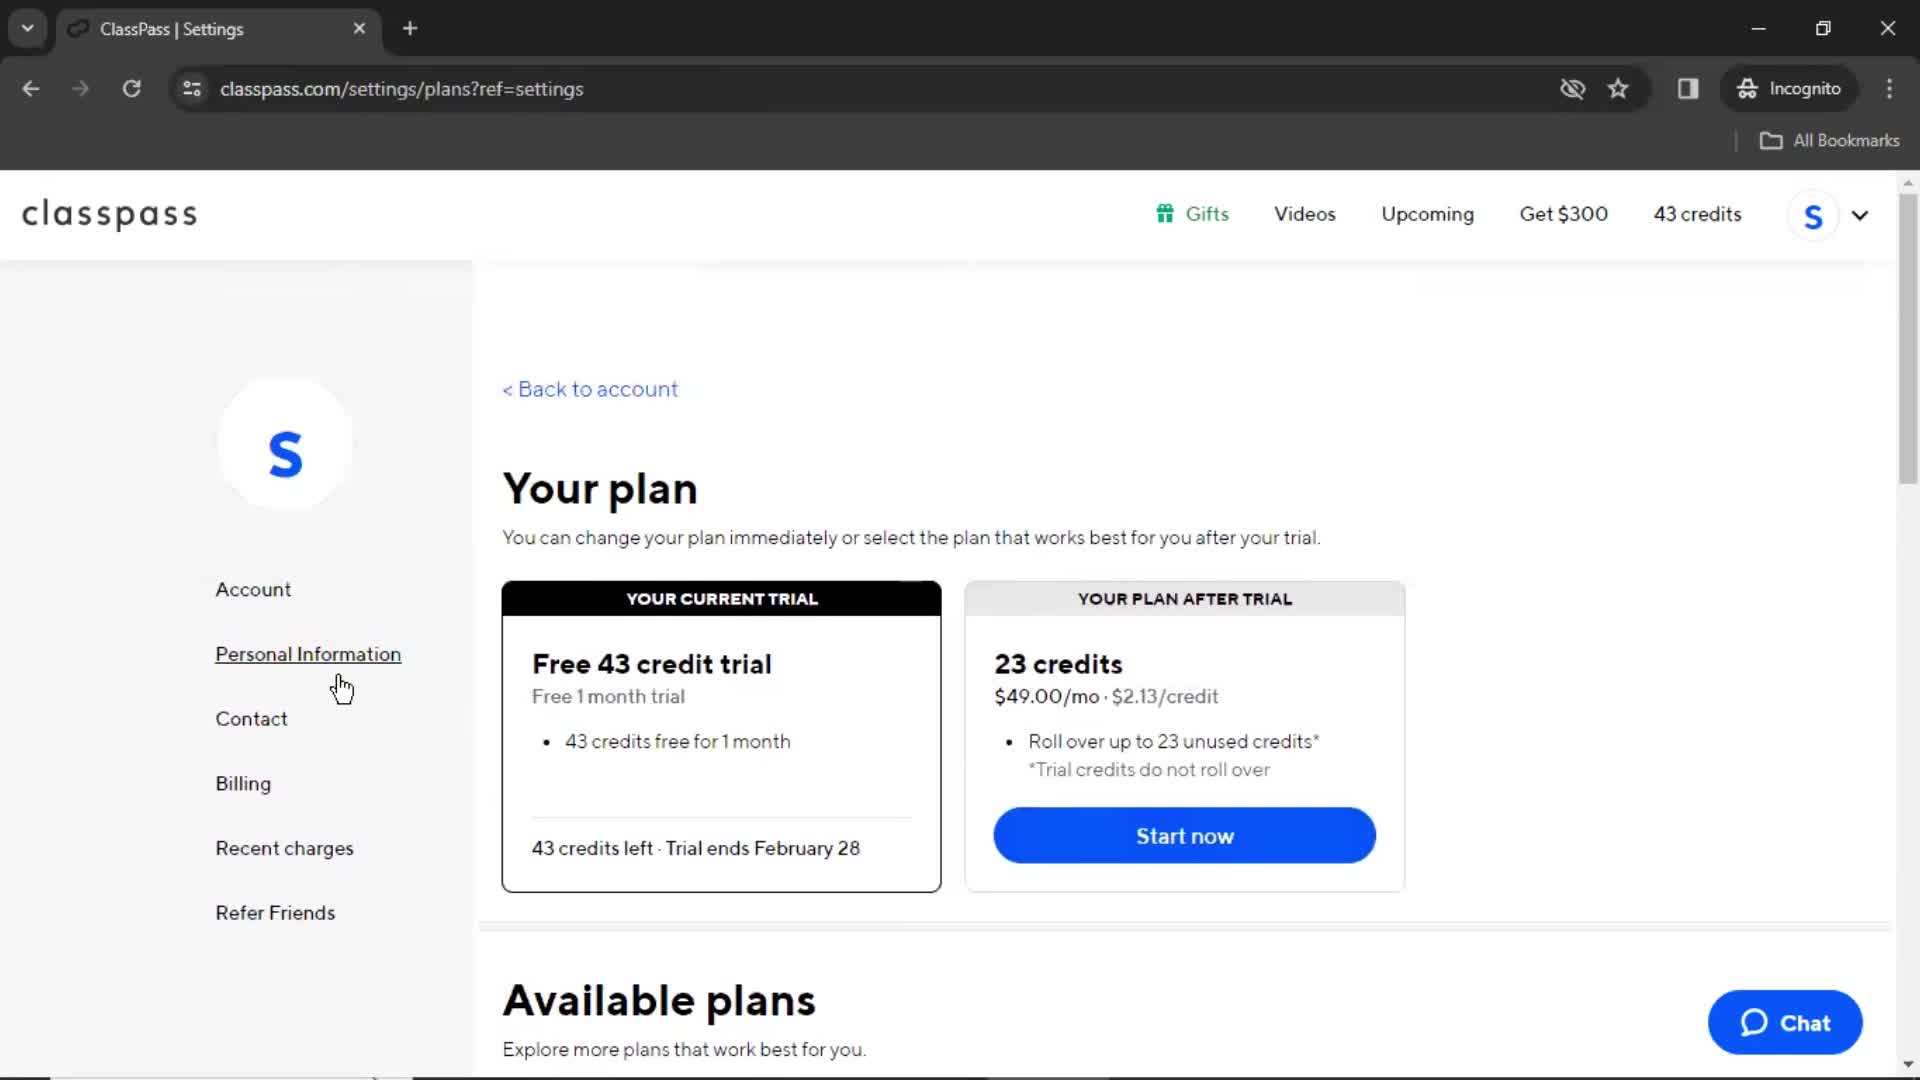The image size is (1920, 1080).
Task: Click the user profile avatar icon
Action: [x=1815, y=215]
